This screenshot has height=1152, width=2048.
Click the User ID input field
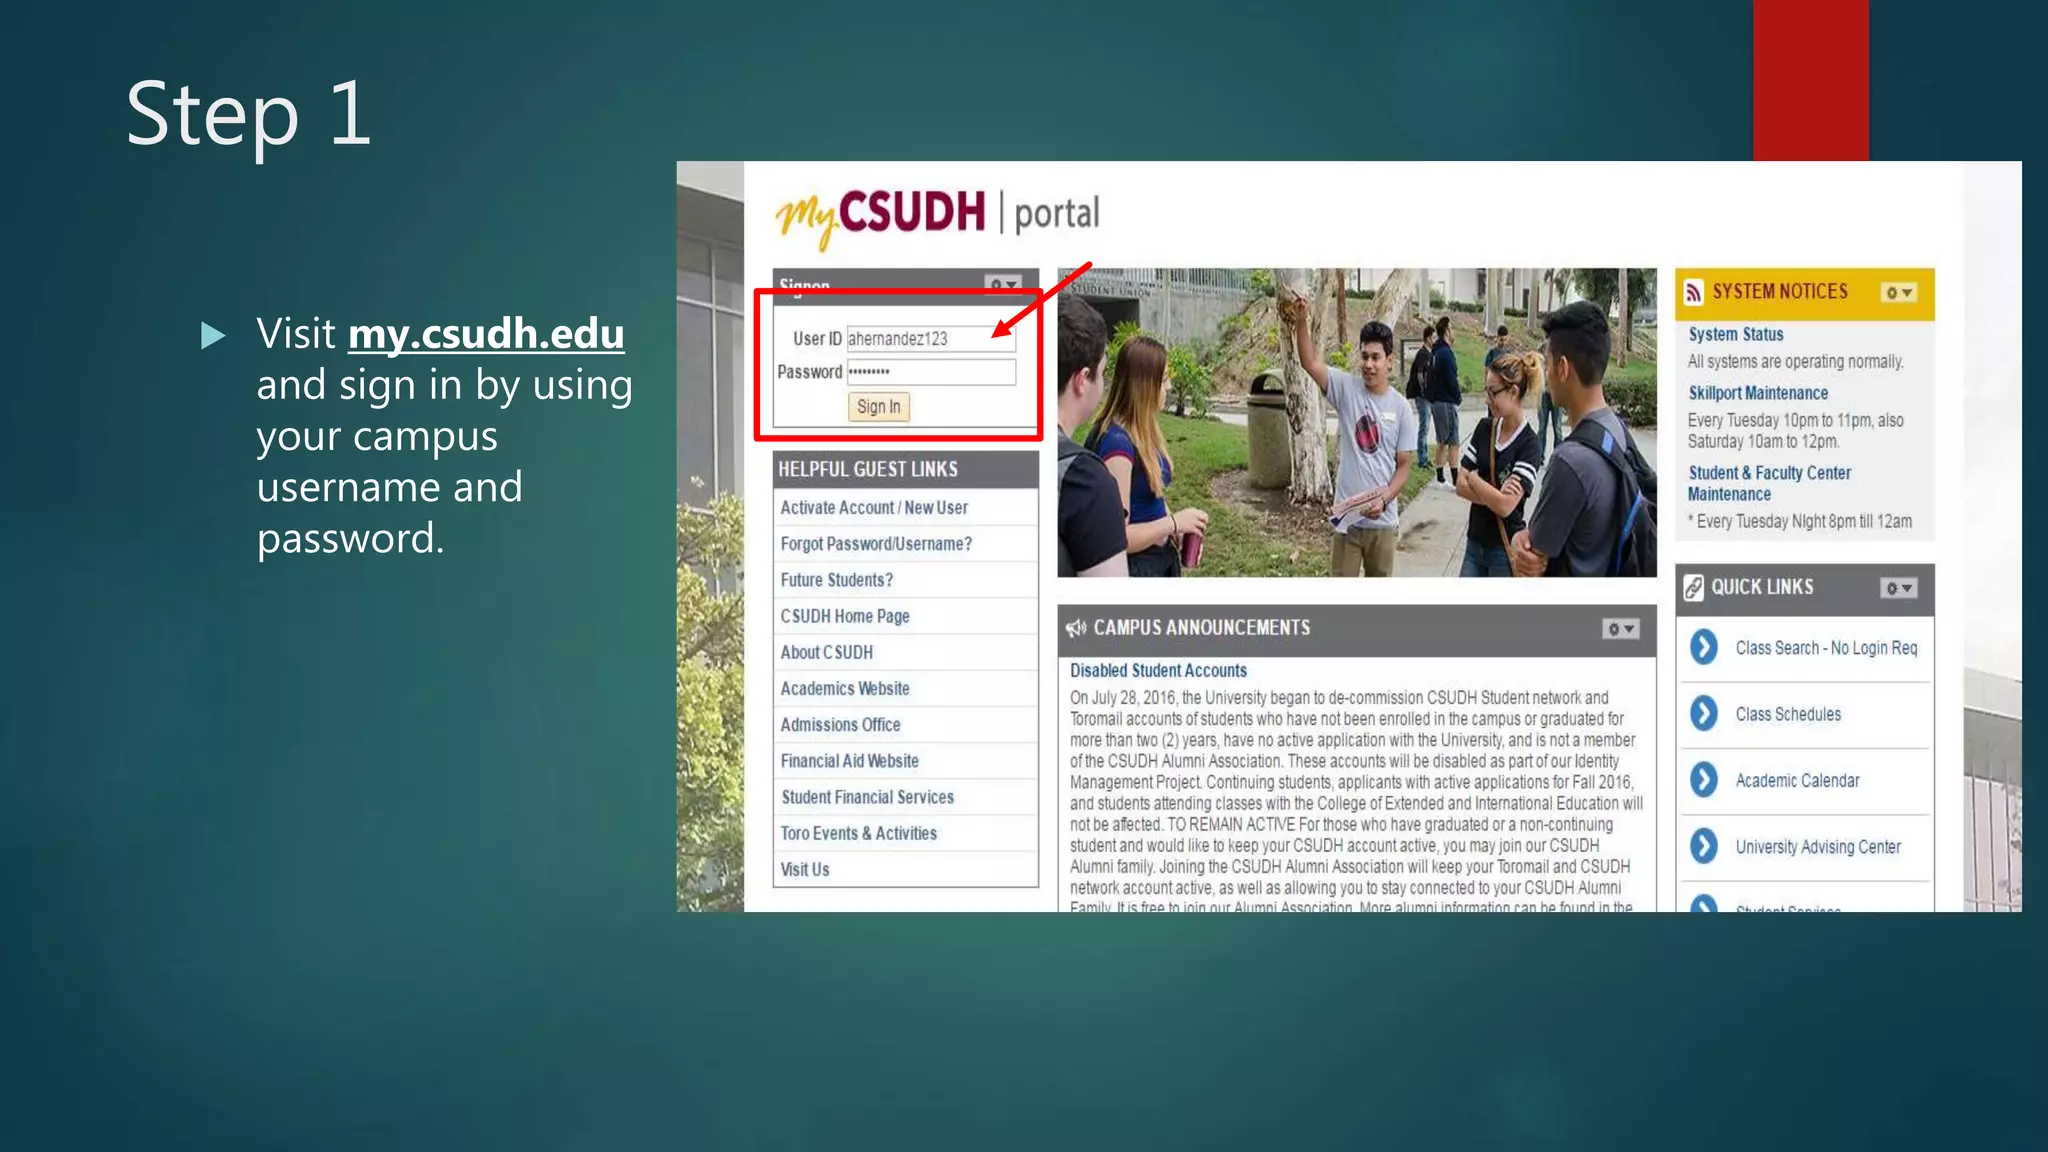[930, 339]
